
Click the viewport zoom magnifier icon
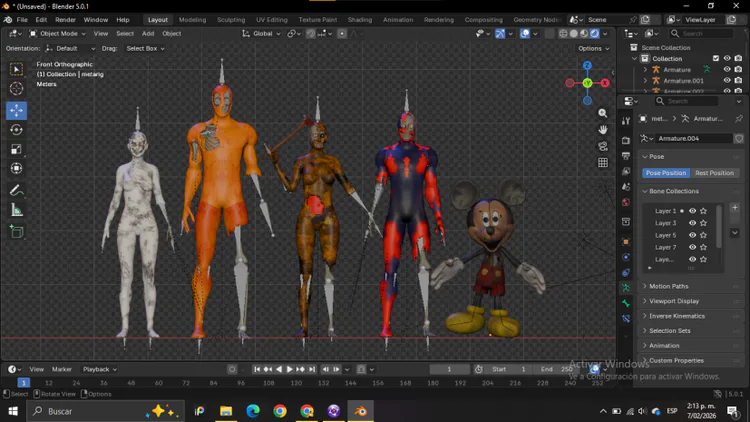tap(603, 113)
